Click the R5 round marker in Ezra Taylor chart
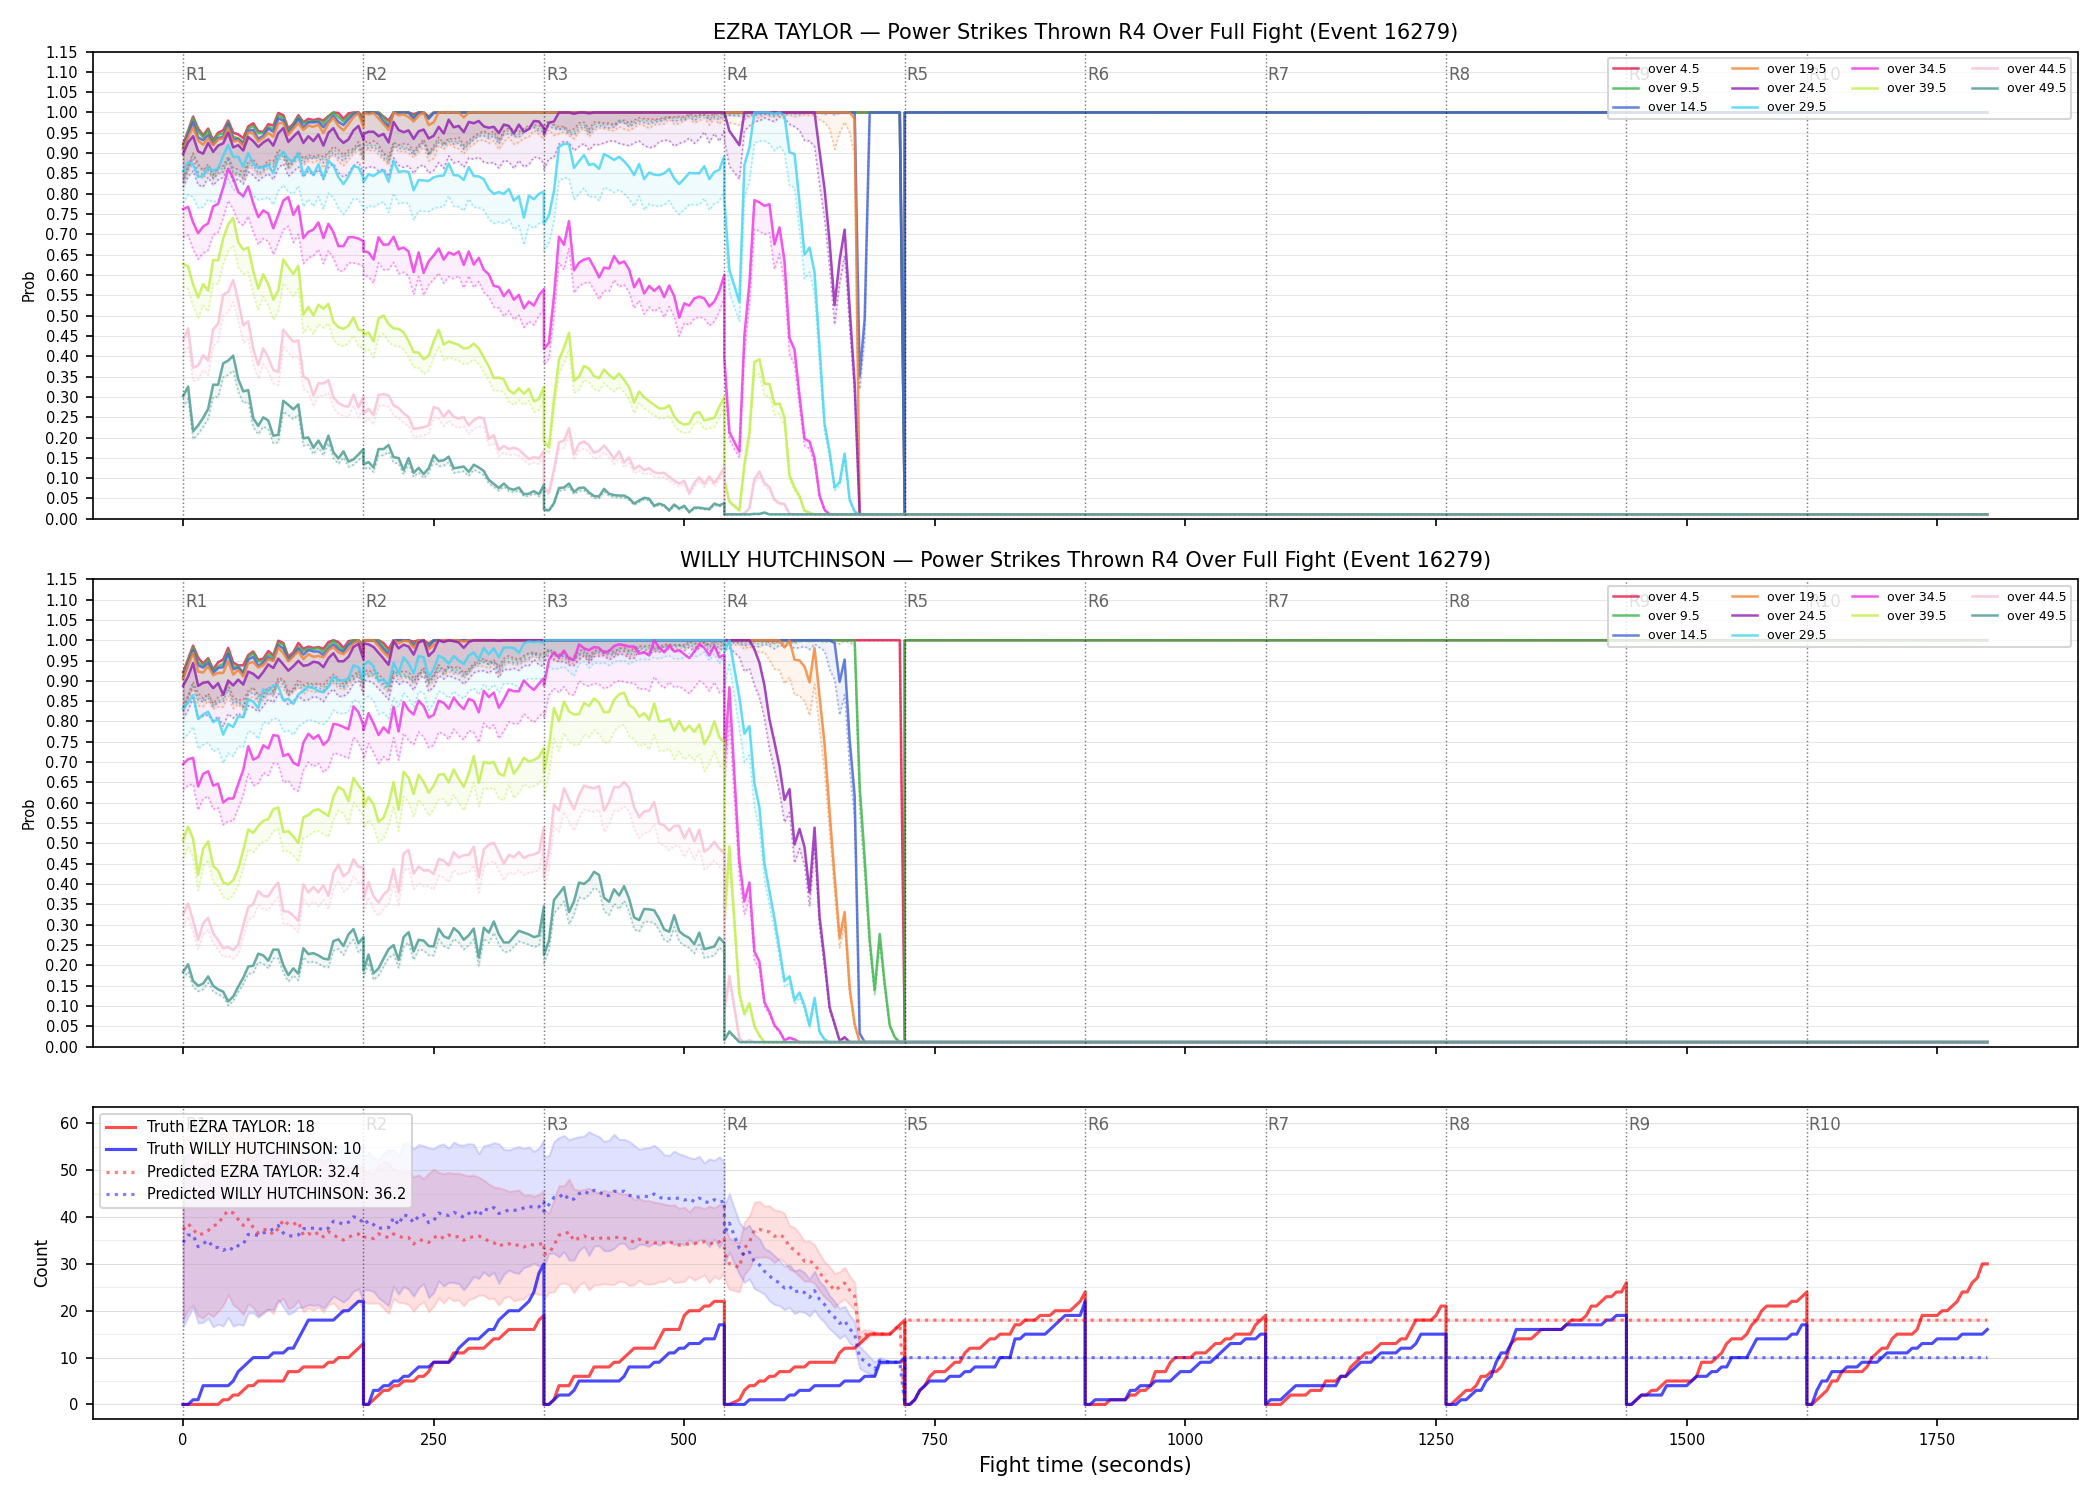Screen dimensions: 2100x1500 click(x=917, y=74)
